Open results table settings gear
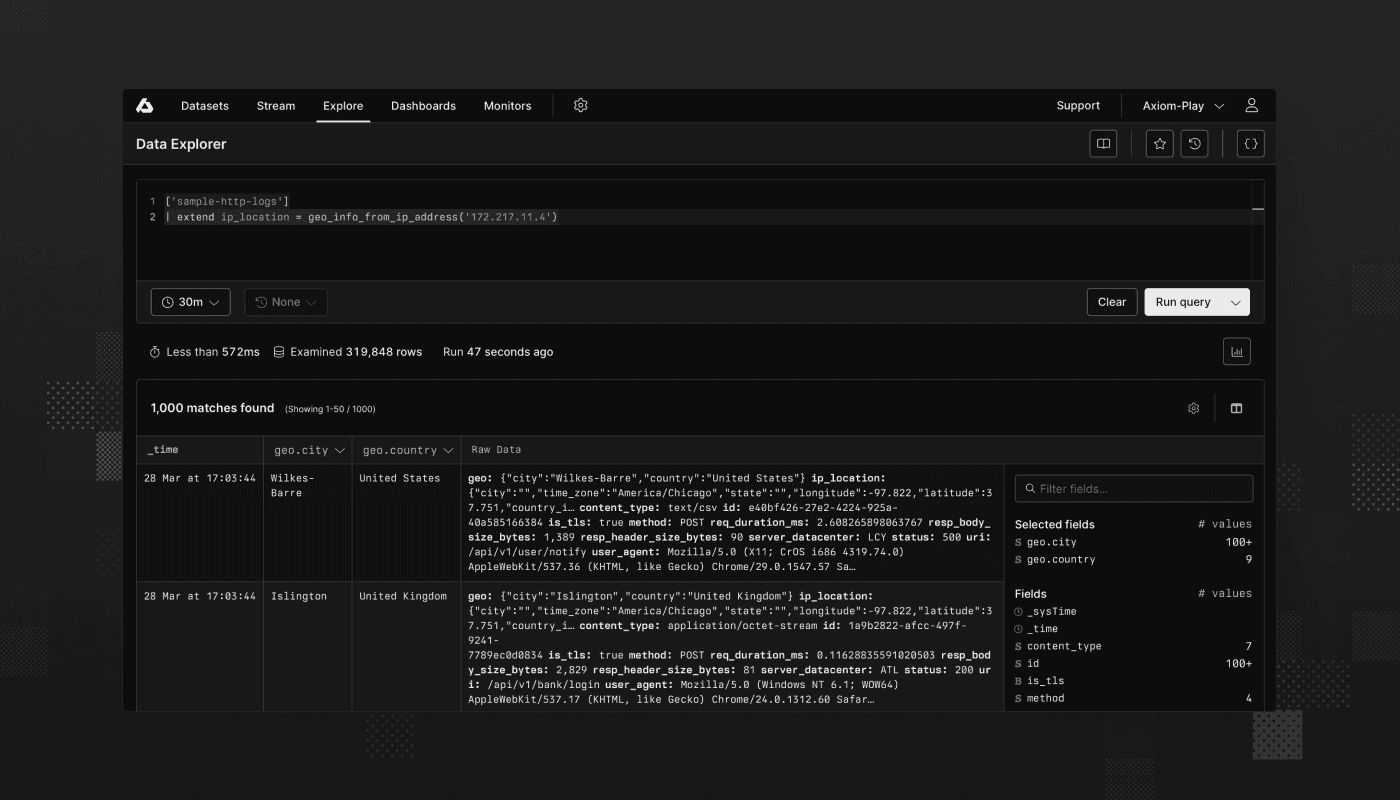This screenshot has height=800, width=1400. tap(1192, 408)
